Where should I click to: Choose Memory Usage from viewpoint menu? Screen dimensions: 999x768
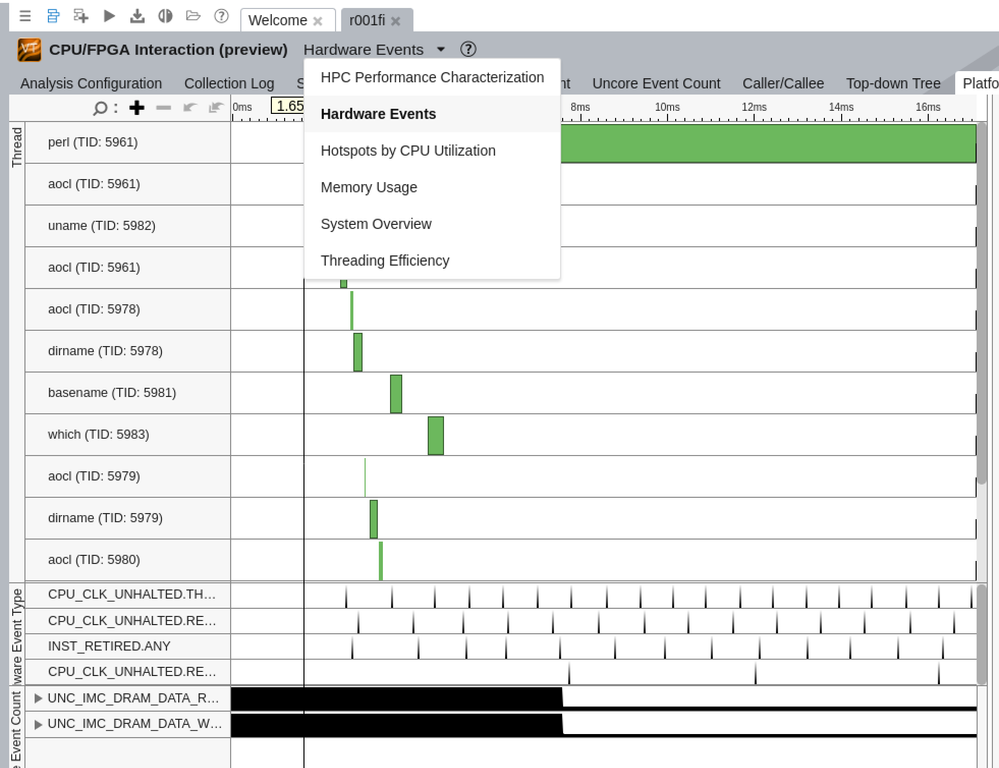tap(369, 187)
